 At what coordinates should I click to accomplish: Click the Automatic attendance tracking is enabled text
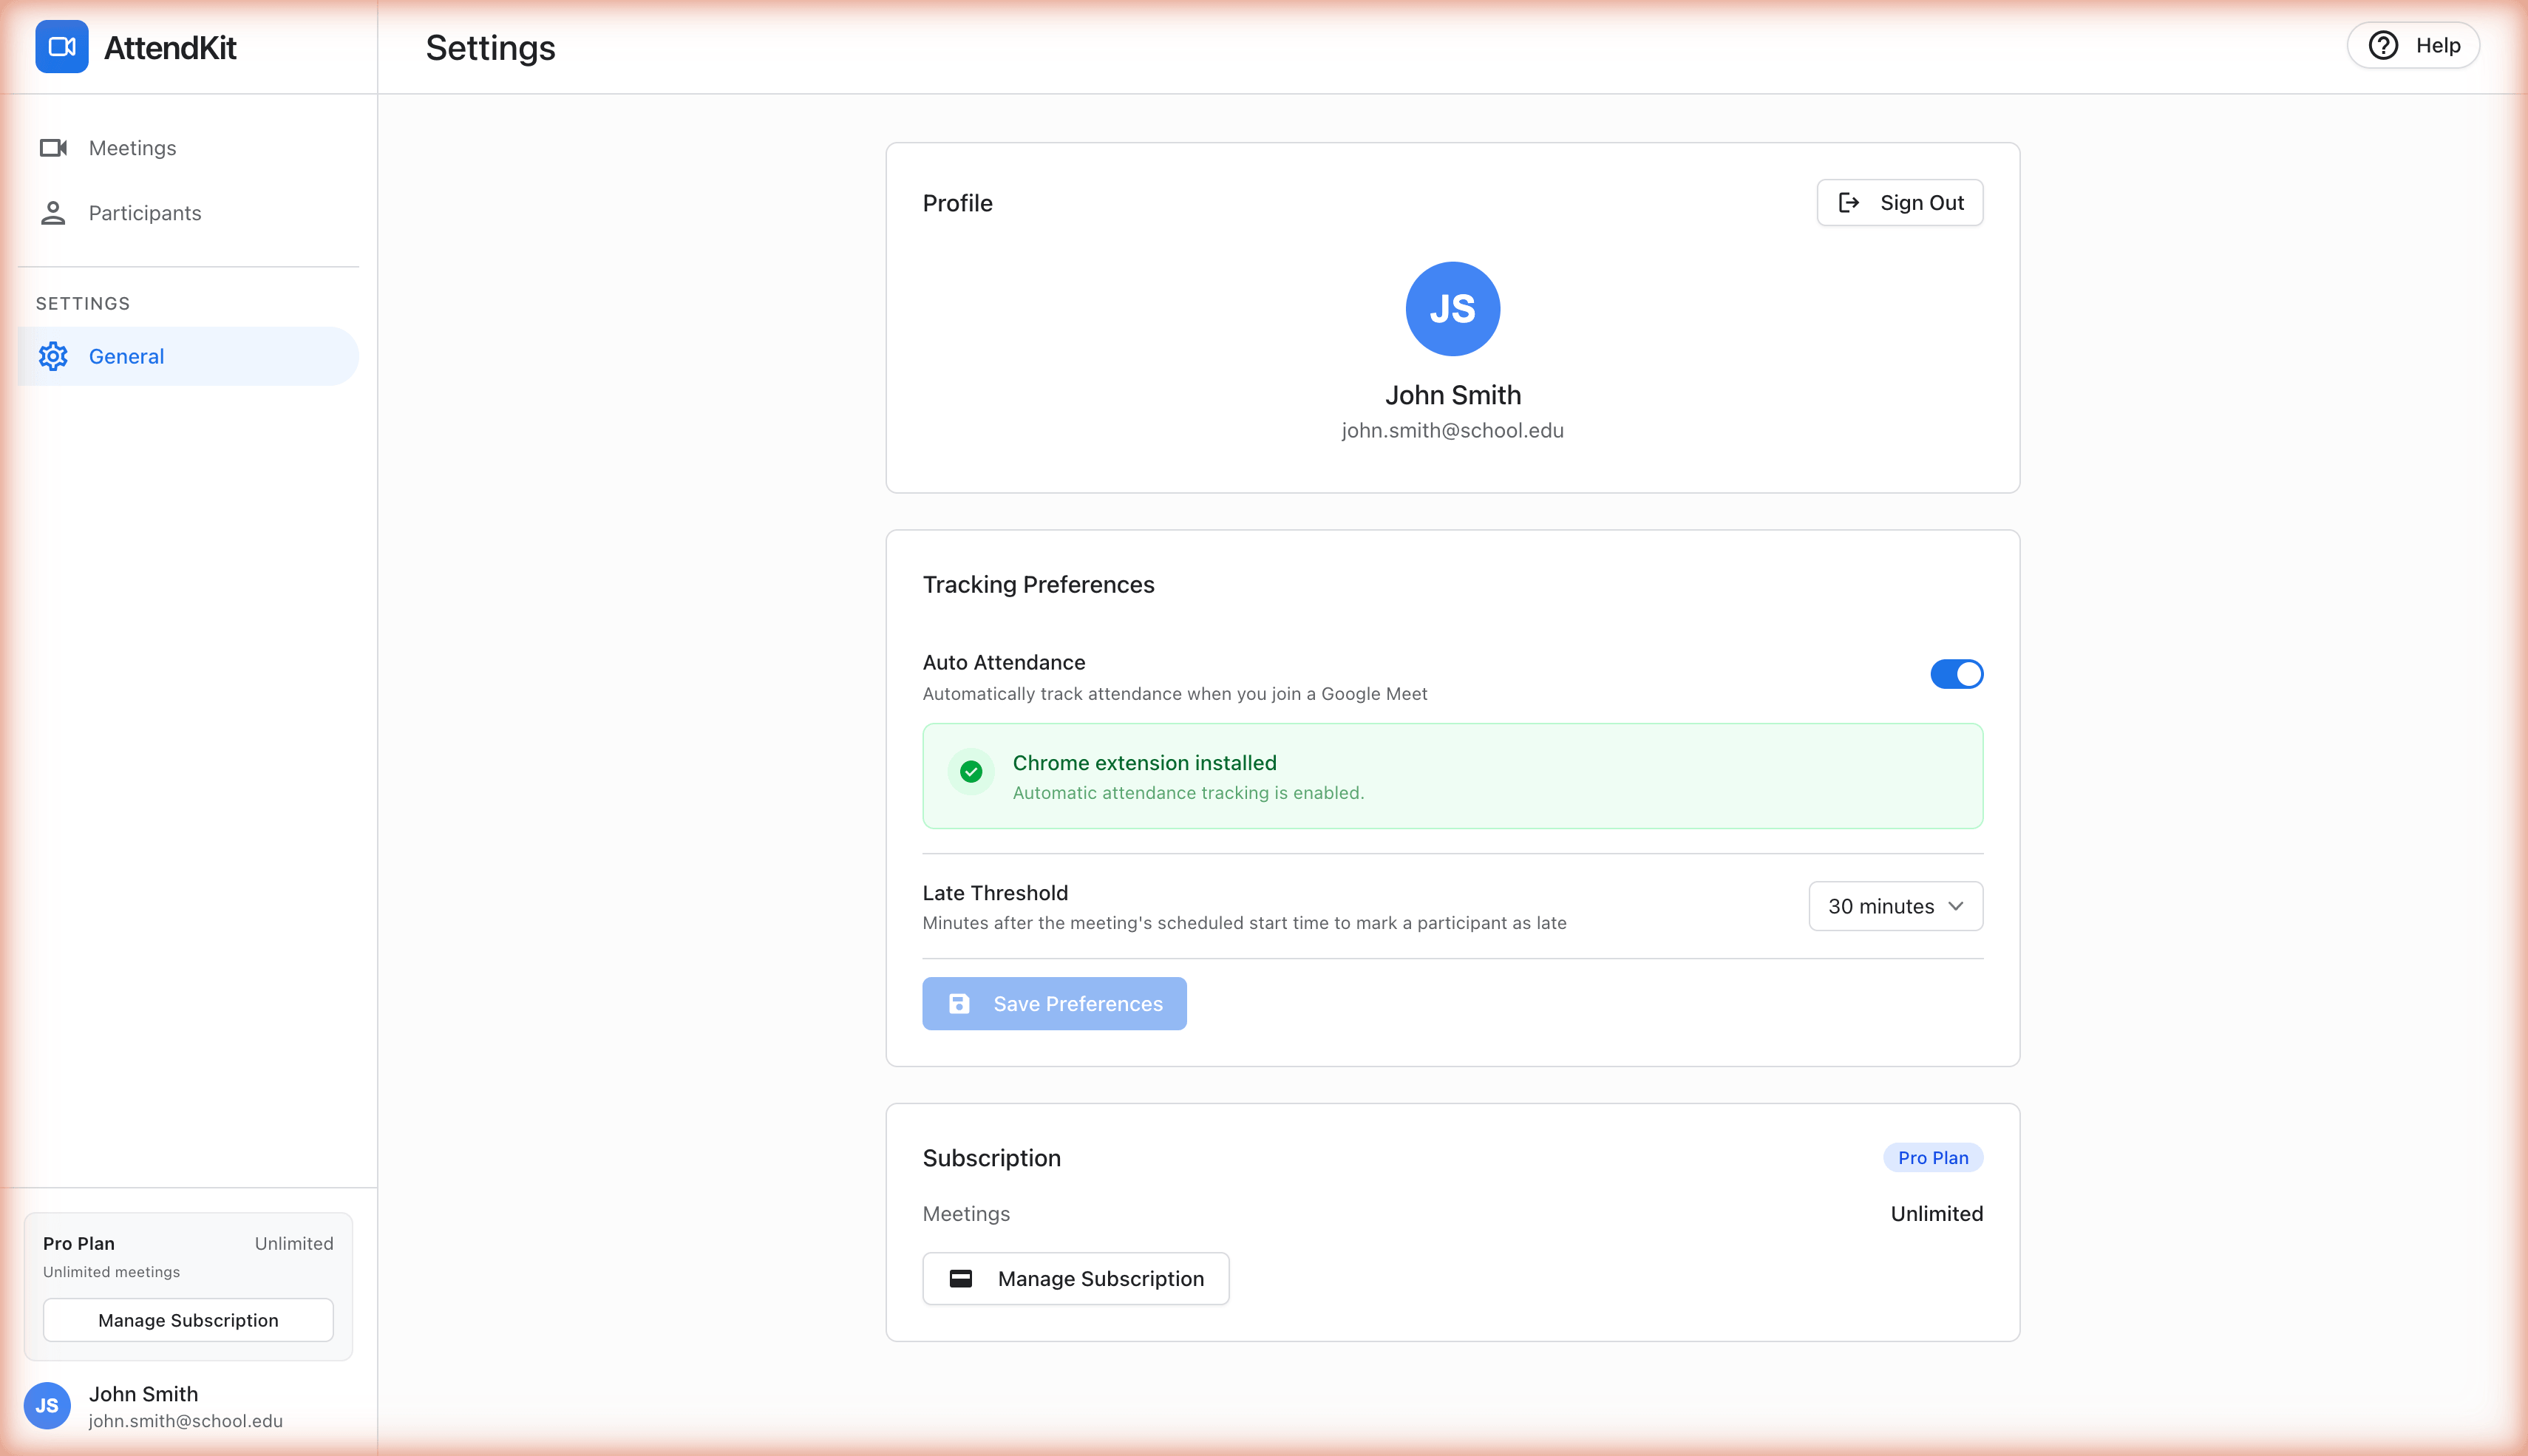1188,792
